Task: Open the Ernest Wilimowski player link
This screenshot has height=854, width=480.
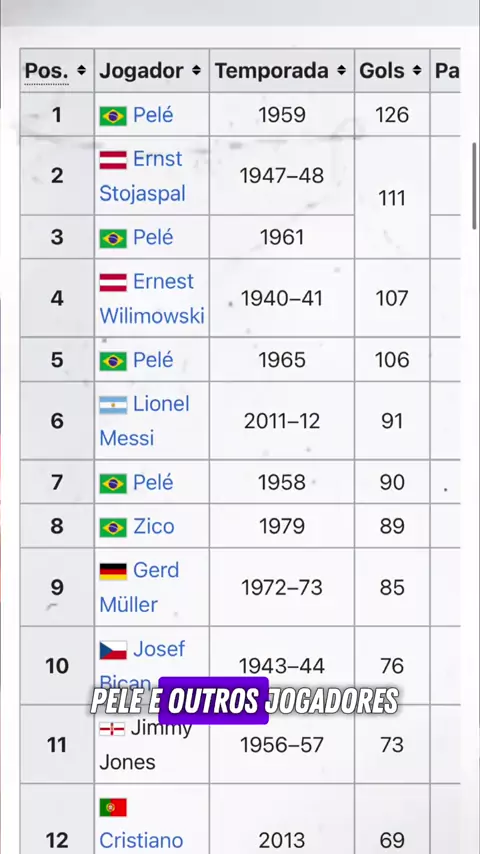Action: tap(152, 298)
